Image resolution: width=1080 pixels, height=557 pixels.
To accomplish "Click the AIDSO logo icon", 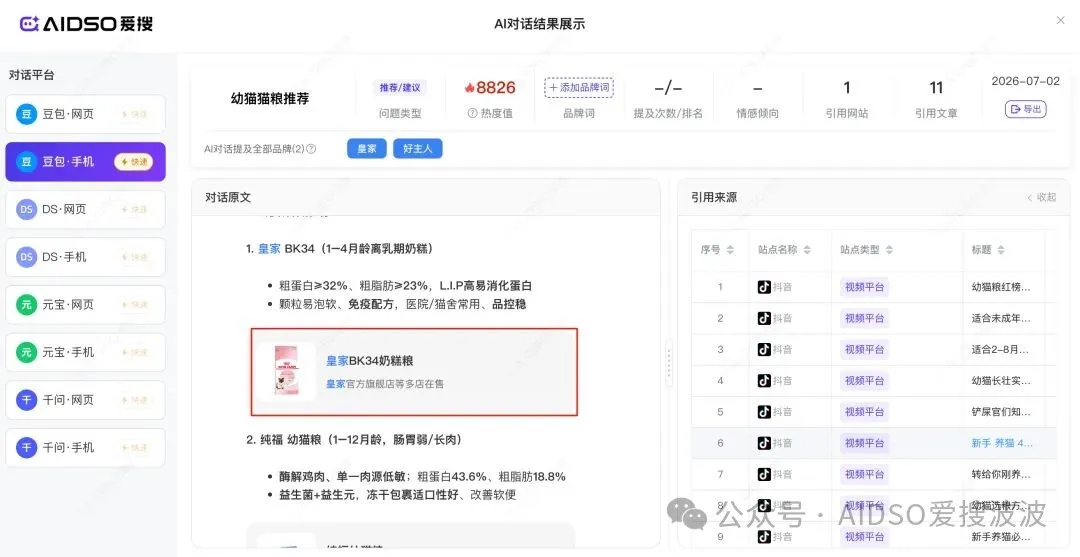I will [x=29, y=24].
